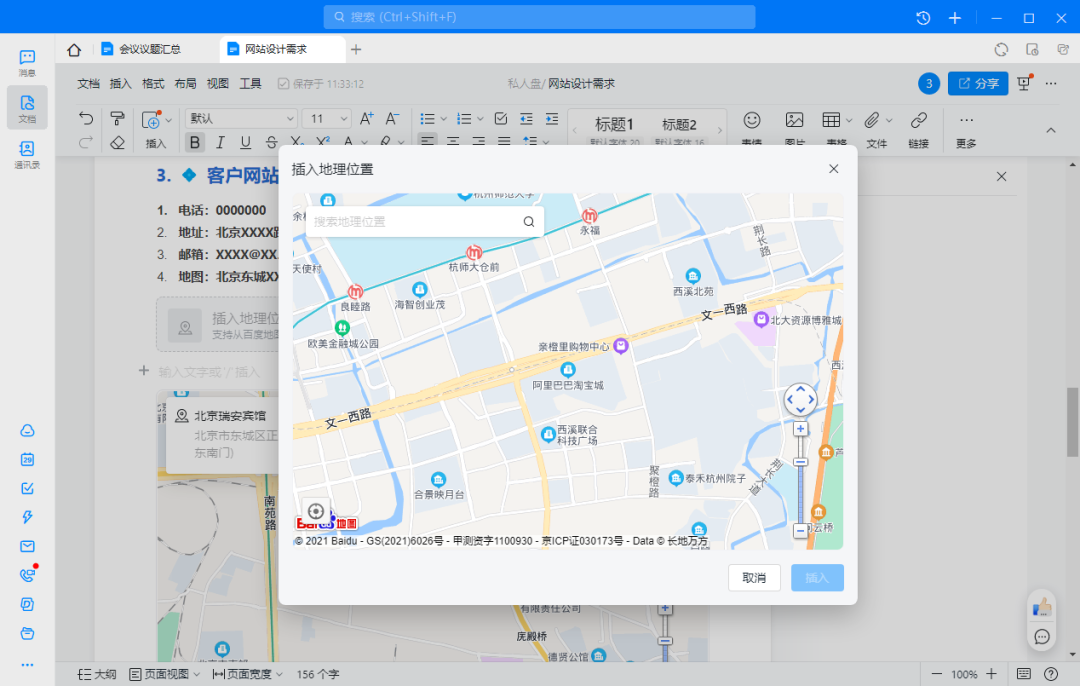Open 消息 messages in left sidebar
1080x686 pixels.
tap(27, 63)
